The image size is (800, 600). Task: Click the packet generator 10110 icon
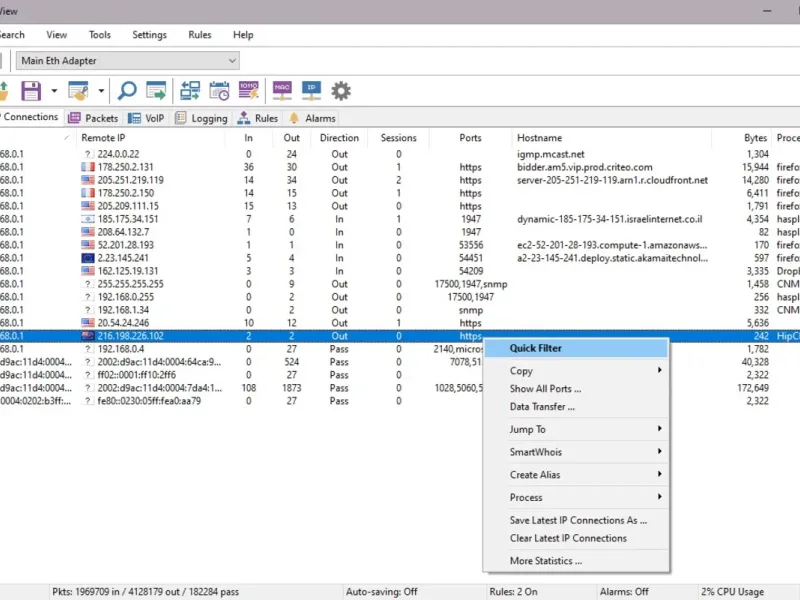(x=249, y=91)
